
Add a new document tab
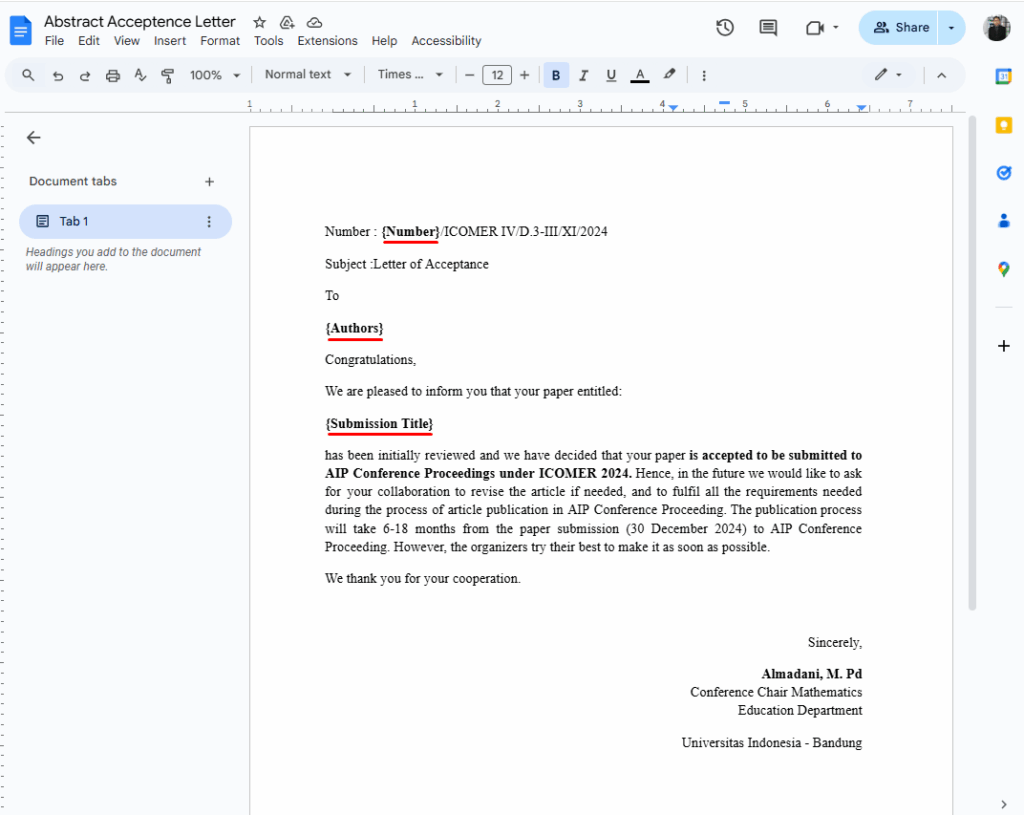pos(209,182)
